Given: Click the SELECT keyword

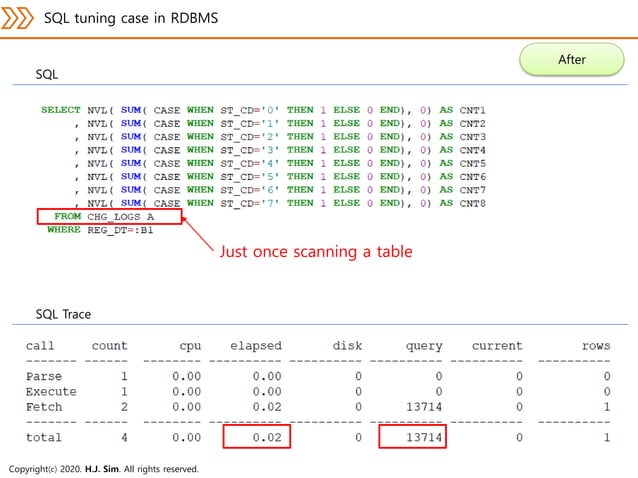Looking at the screenshot, I should 61,110.
